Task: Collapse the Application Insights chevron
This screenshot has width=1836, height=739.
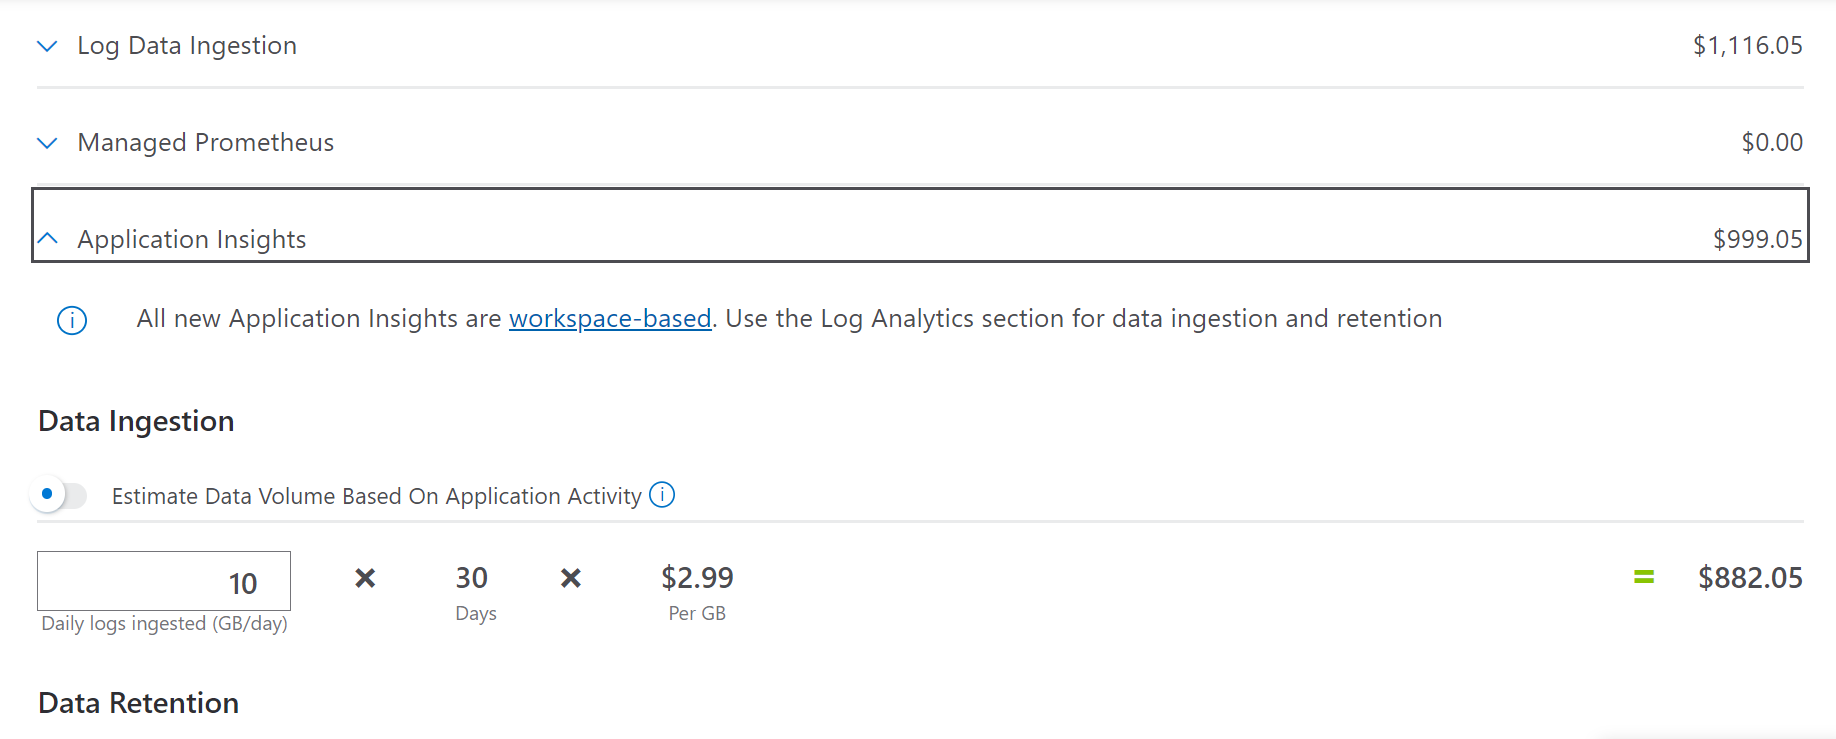Action: pos(47,239)
